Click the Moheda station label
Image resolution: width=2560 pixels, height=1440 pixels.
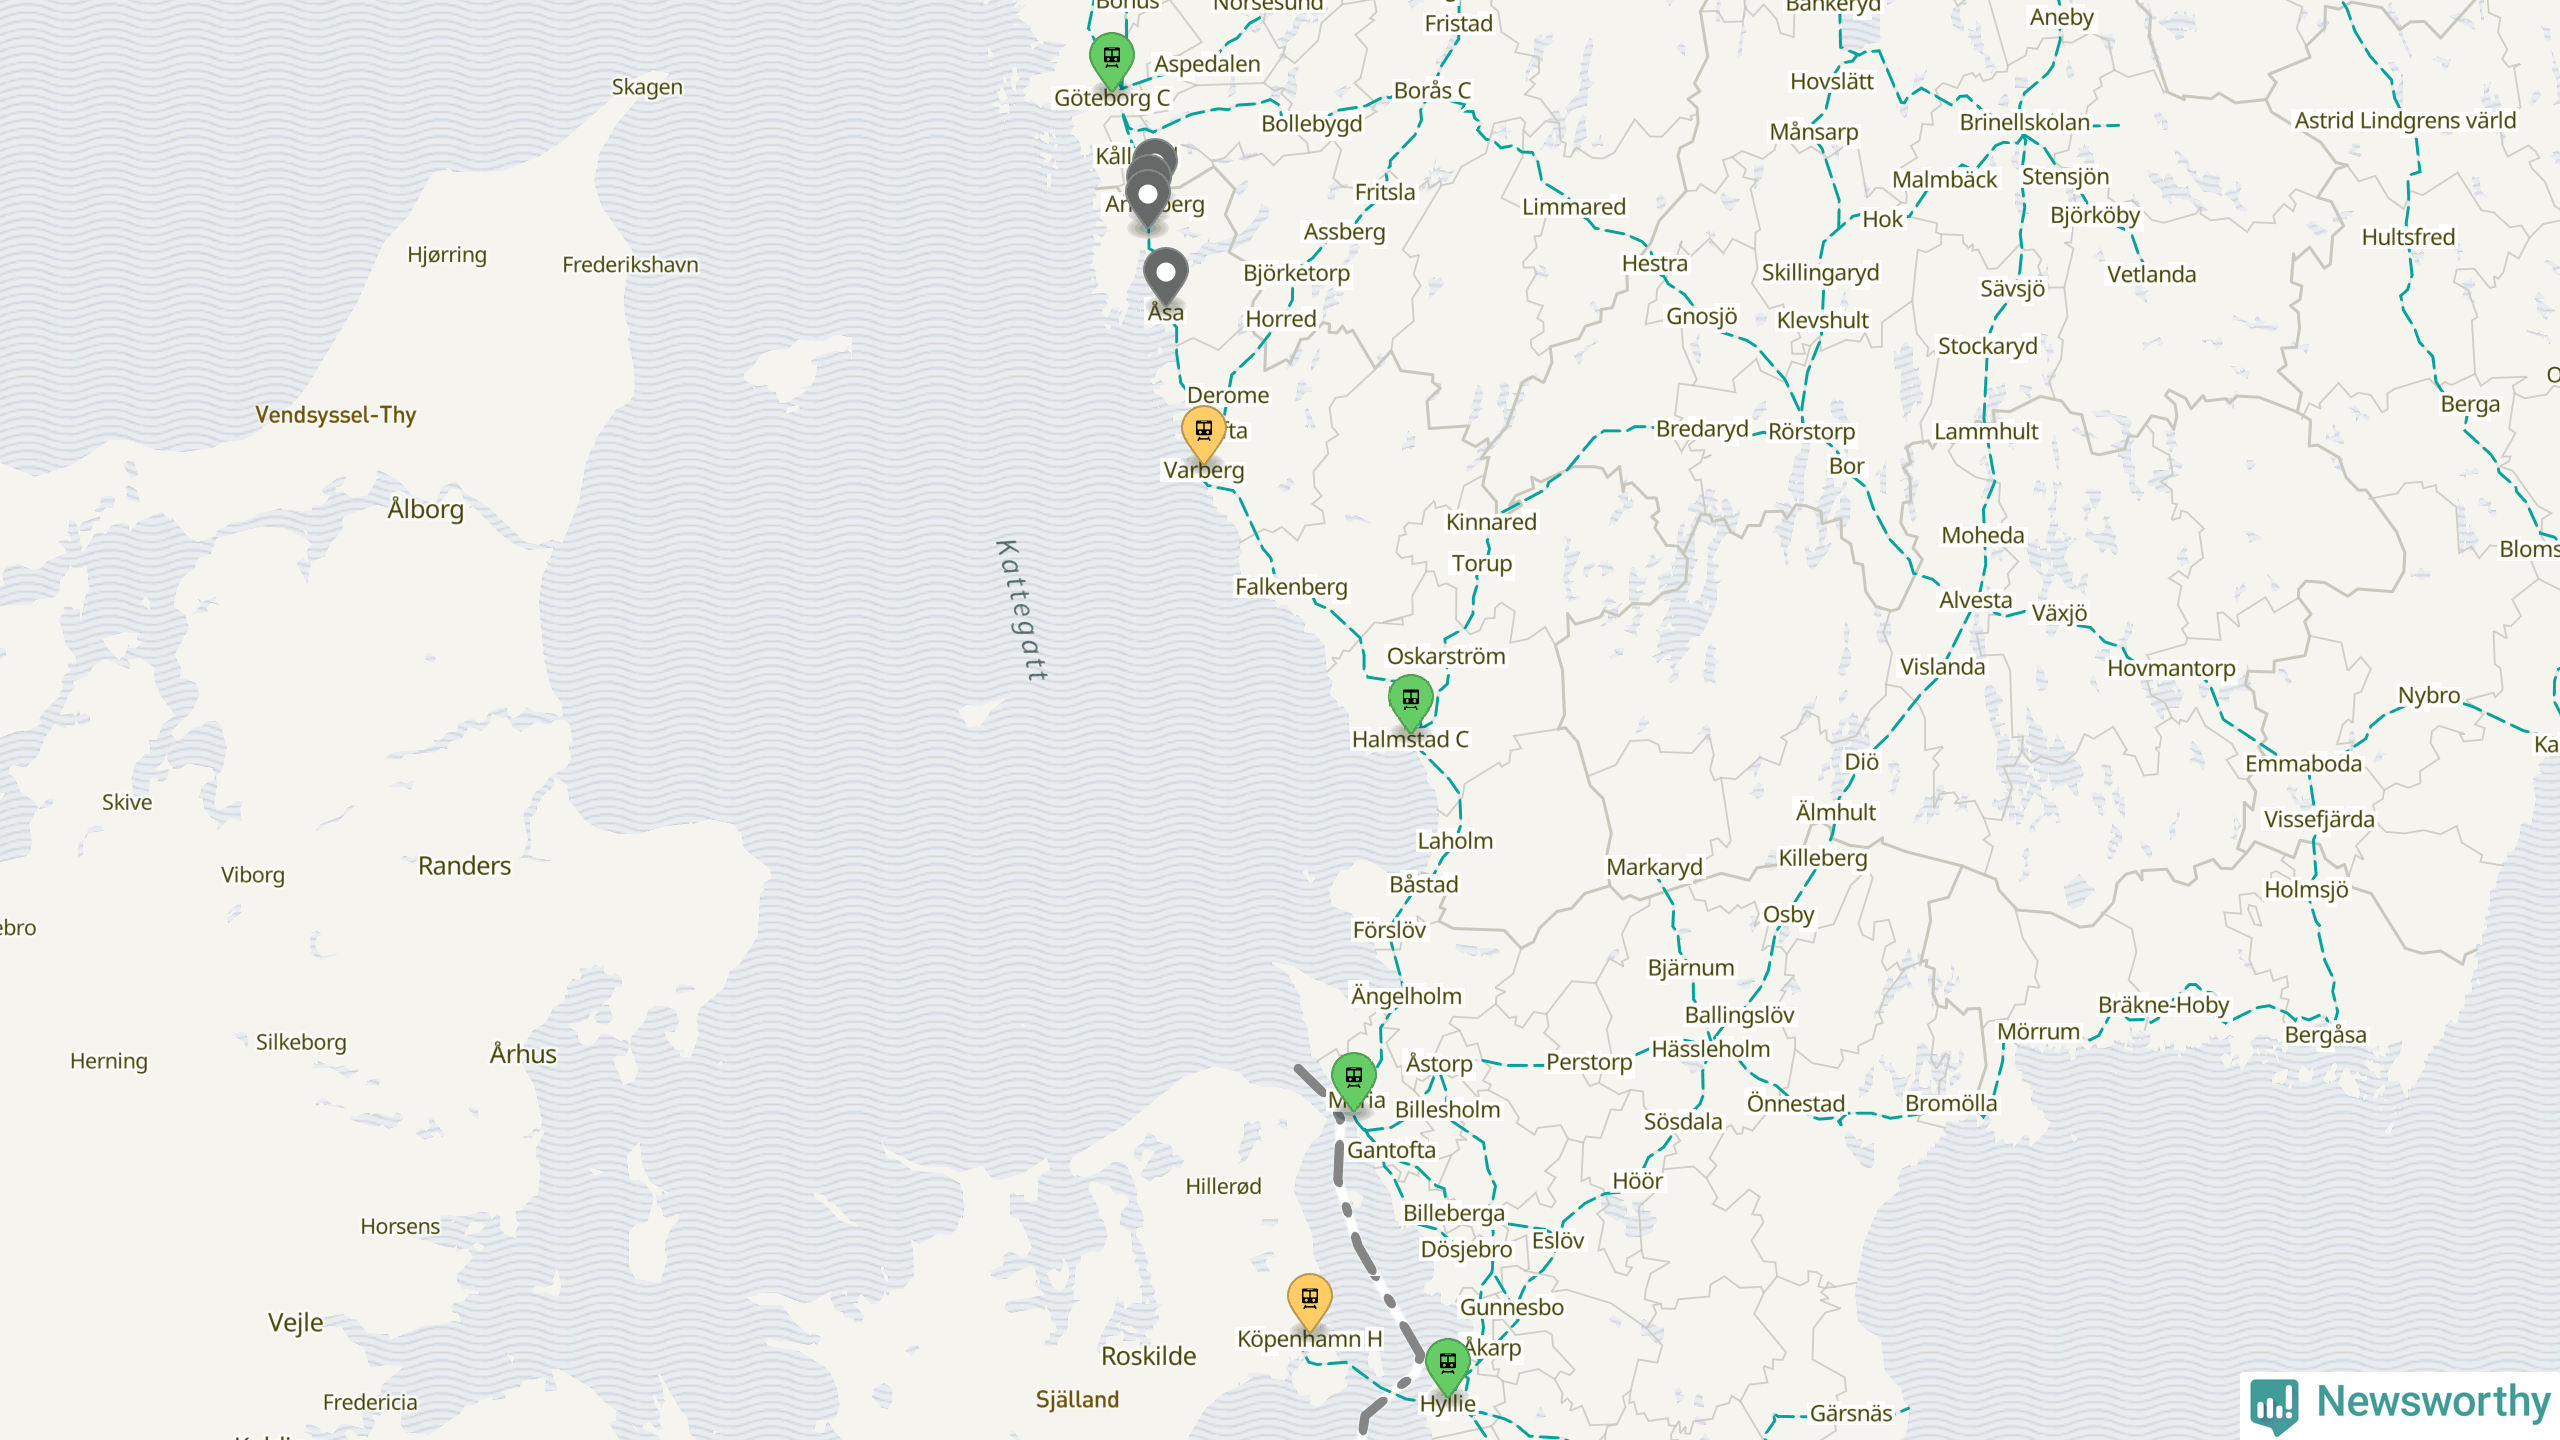pyautogui.click(x=1983, y=536)
